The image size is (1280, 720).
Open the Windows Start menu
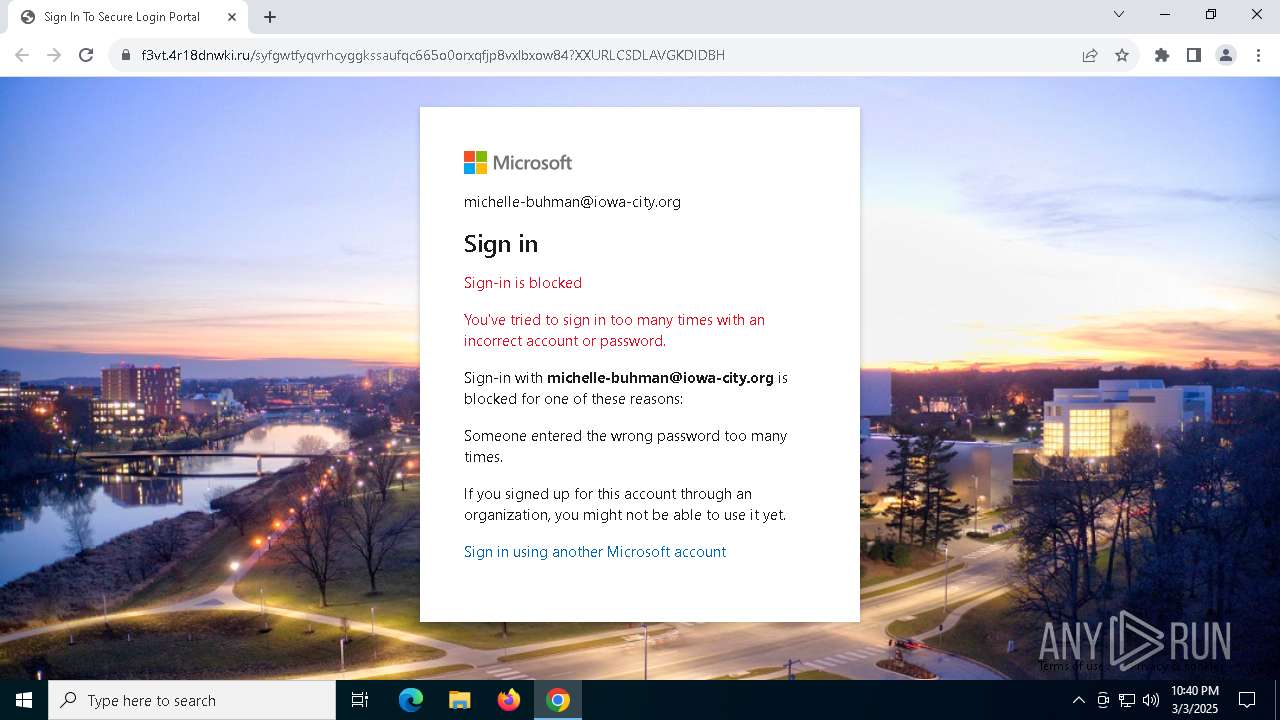pos(24,700)
